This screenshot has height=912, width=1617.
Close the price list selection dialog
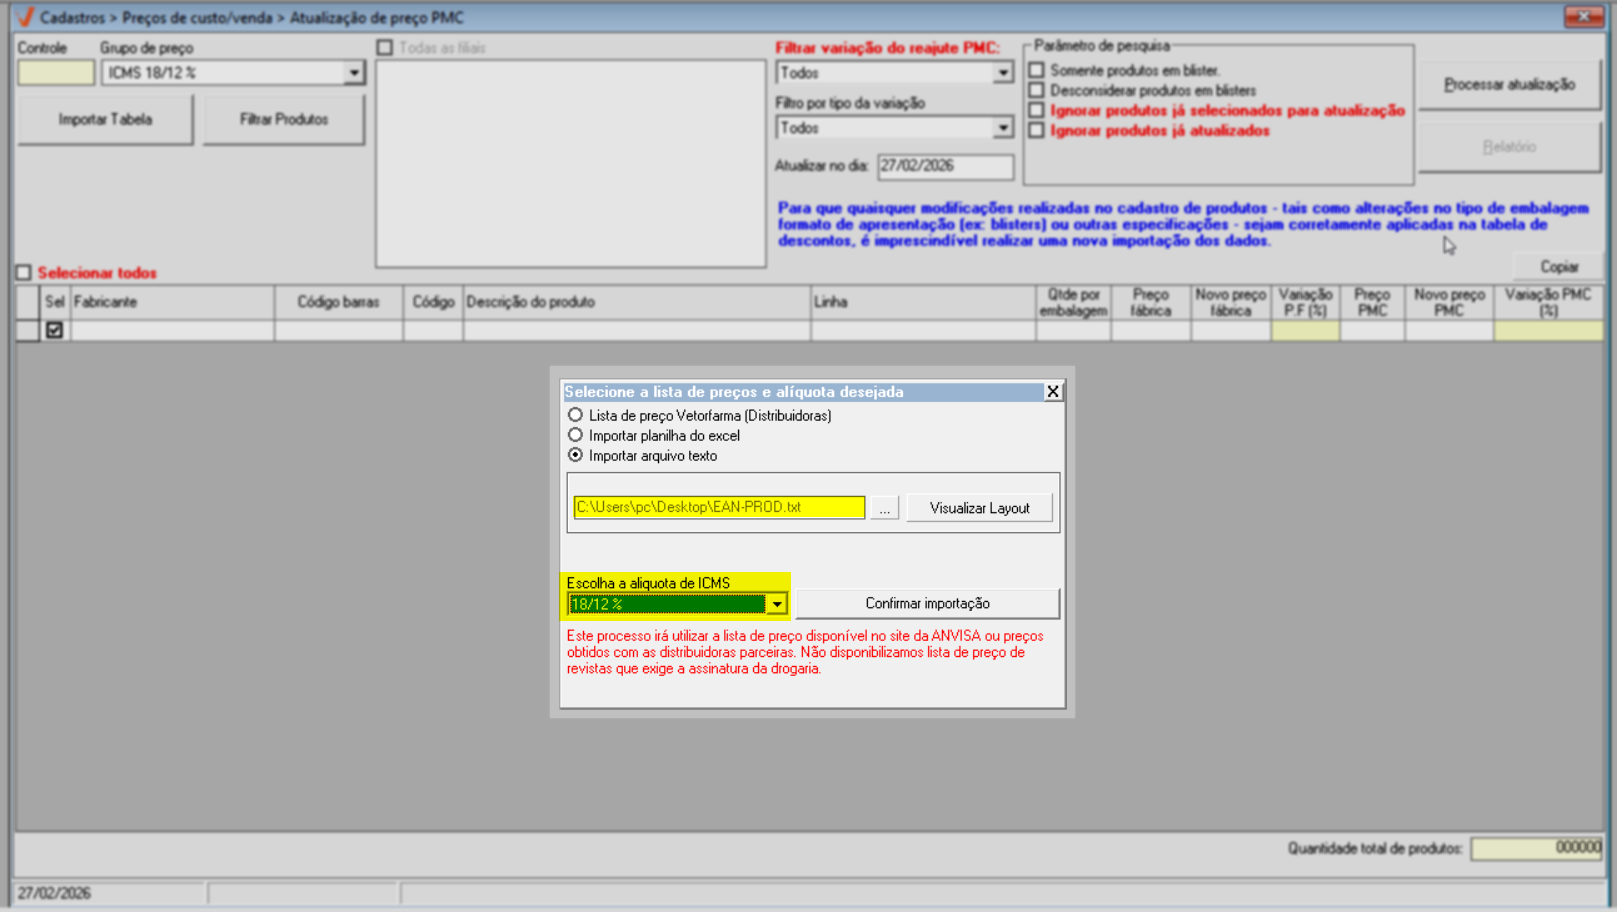(1053, 392)
